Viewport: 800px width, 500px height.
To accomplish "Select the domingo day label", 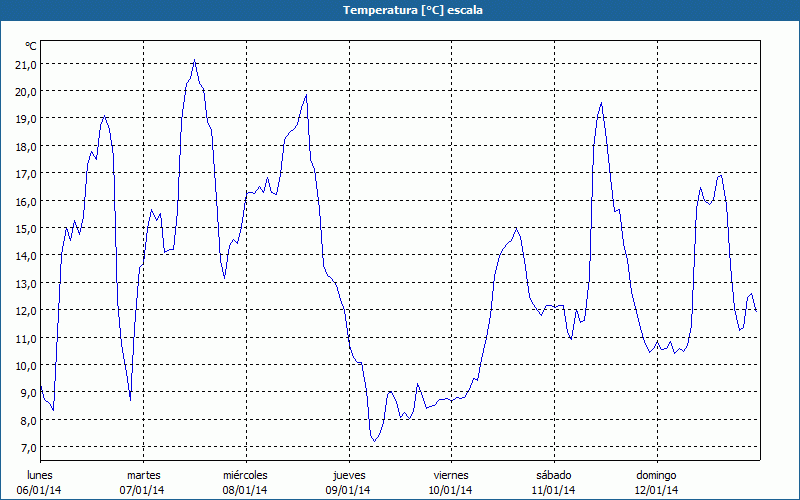I will pyautogui.click(x=656, y=475).
